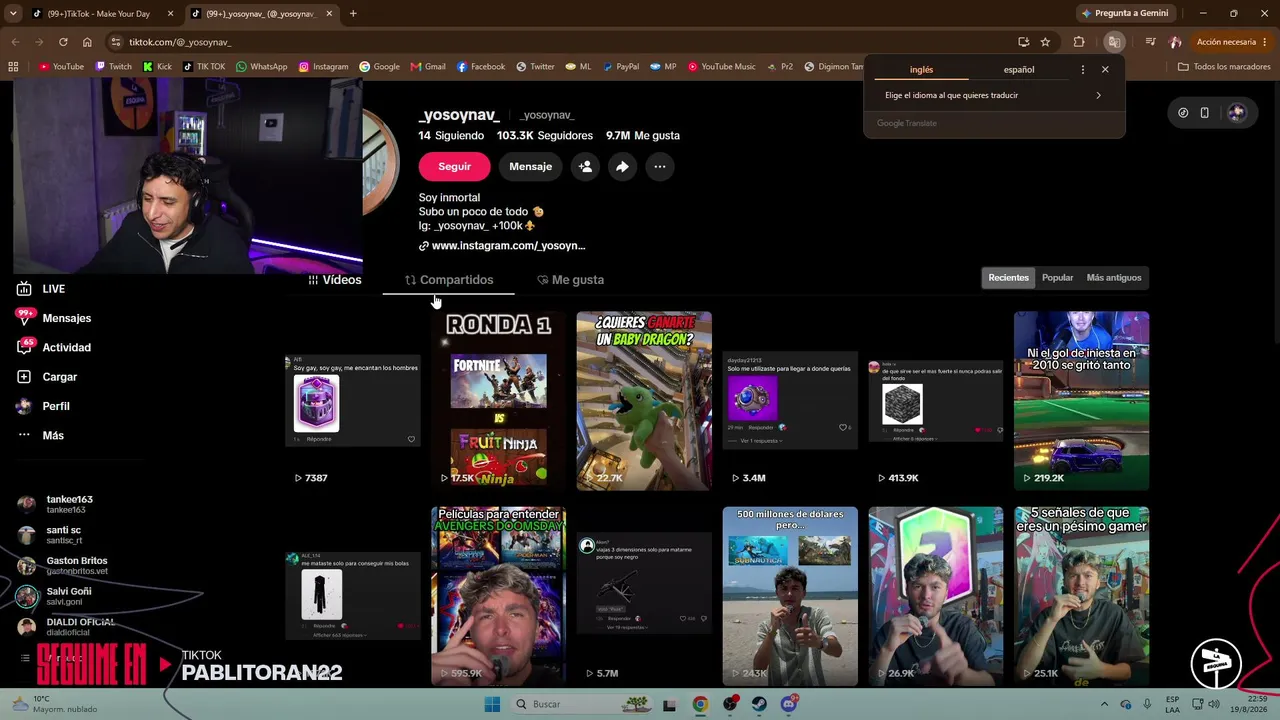The height and width of the screenshot is (720, 1280).
Task: Open the YouTube bookmark
Action: (x=61, y=67)
